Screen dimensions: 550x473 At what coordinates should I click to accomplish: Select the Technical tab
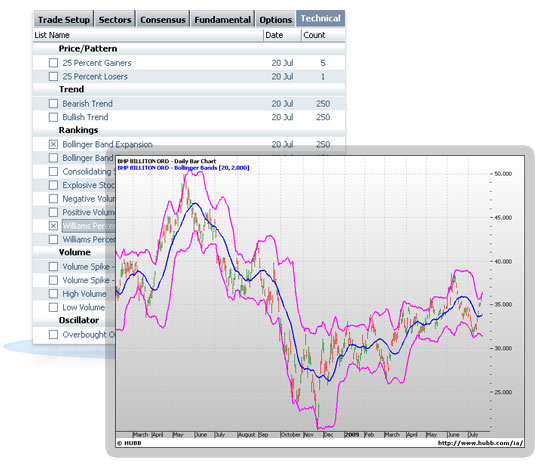tap(321, 18)
